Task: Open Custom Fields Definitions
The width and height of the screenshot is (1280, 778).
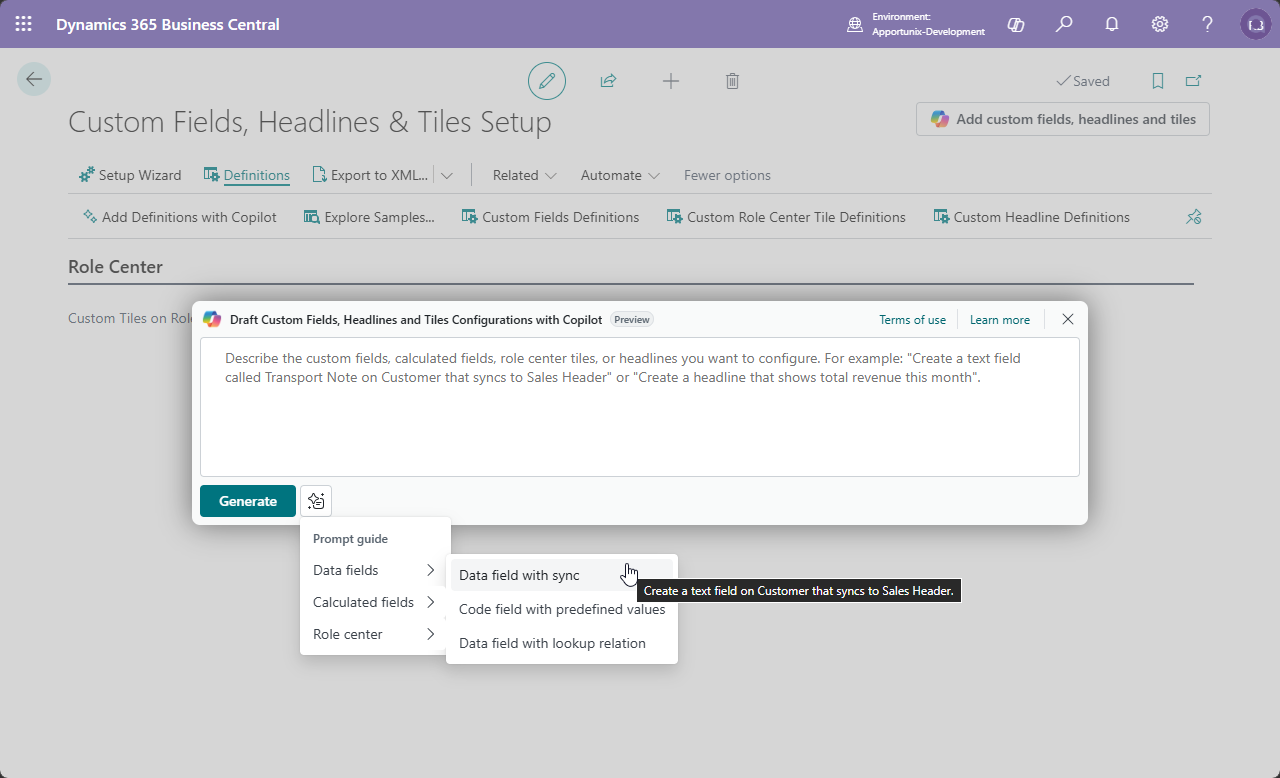Action: (x=550, y=217)
